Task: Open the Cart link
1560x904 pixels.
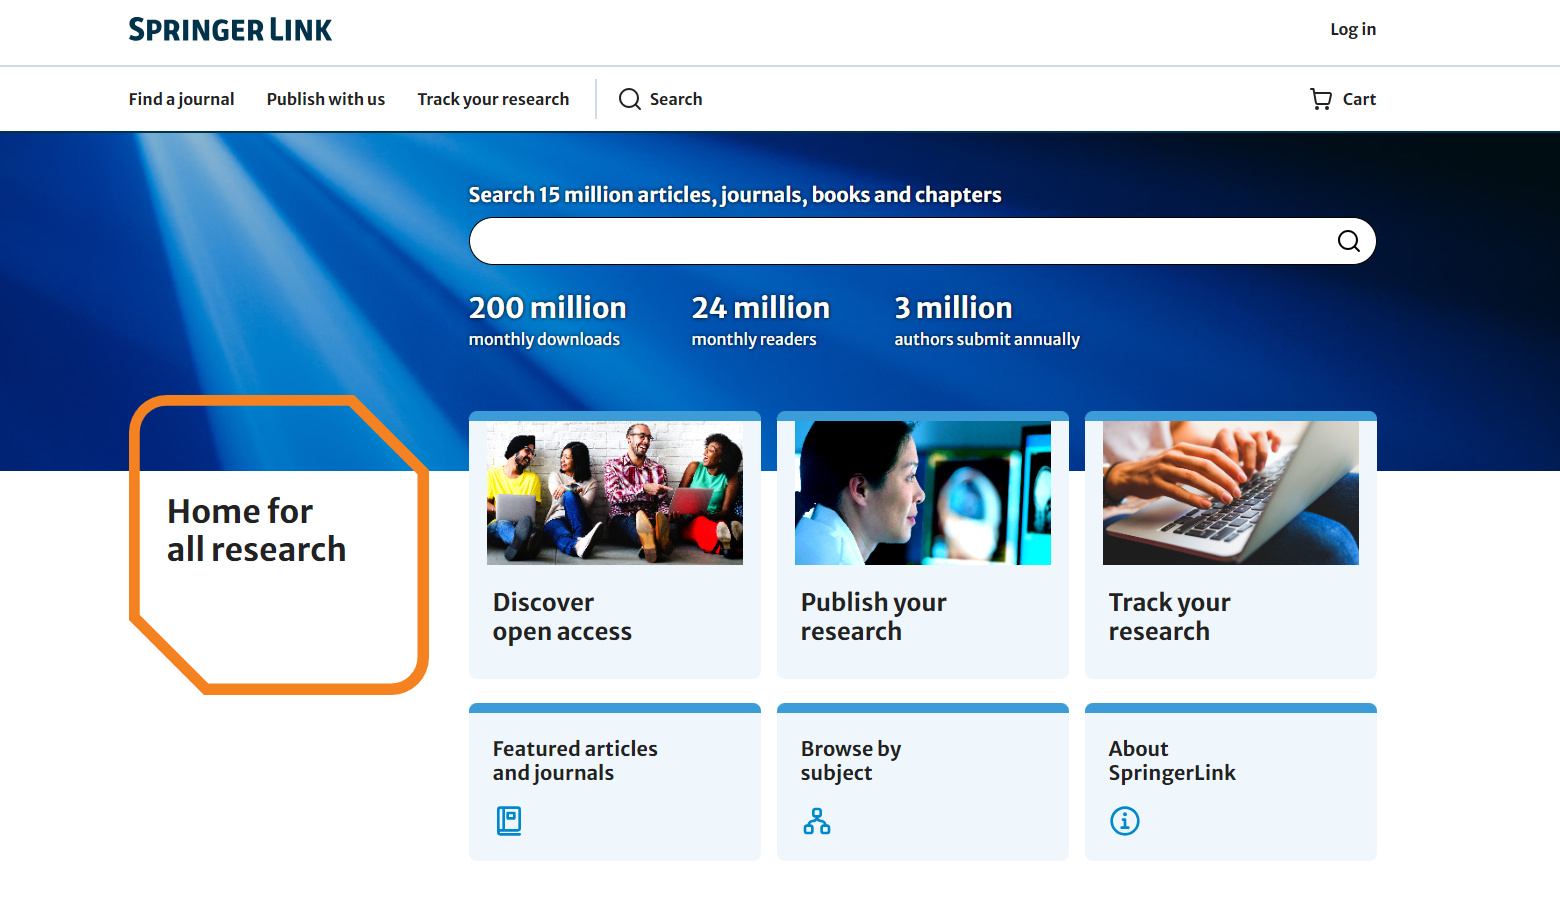Action: coord(1343,99)
